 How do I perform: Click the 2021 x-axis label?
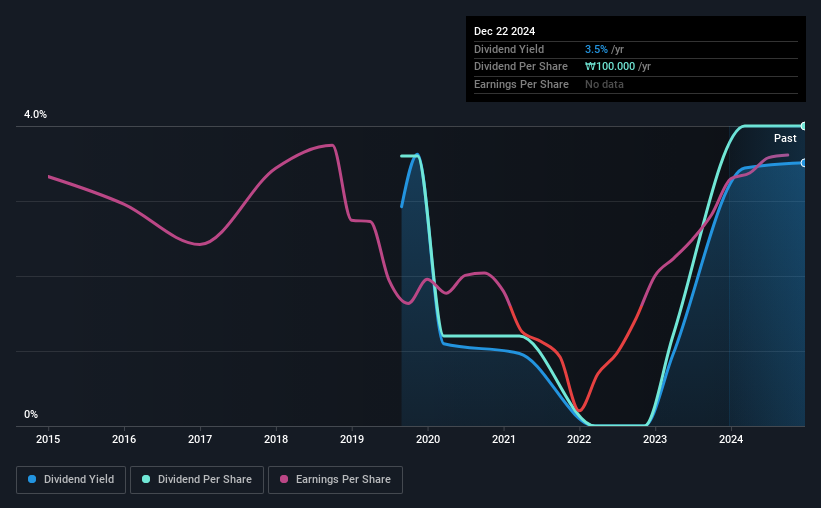(x=504, y=439)
